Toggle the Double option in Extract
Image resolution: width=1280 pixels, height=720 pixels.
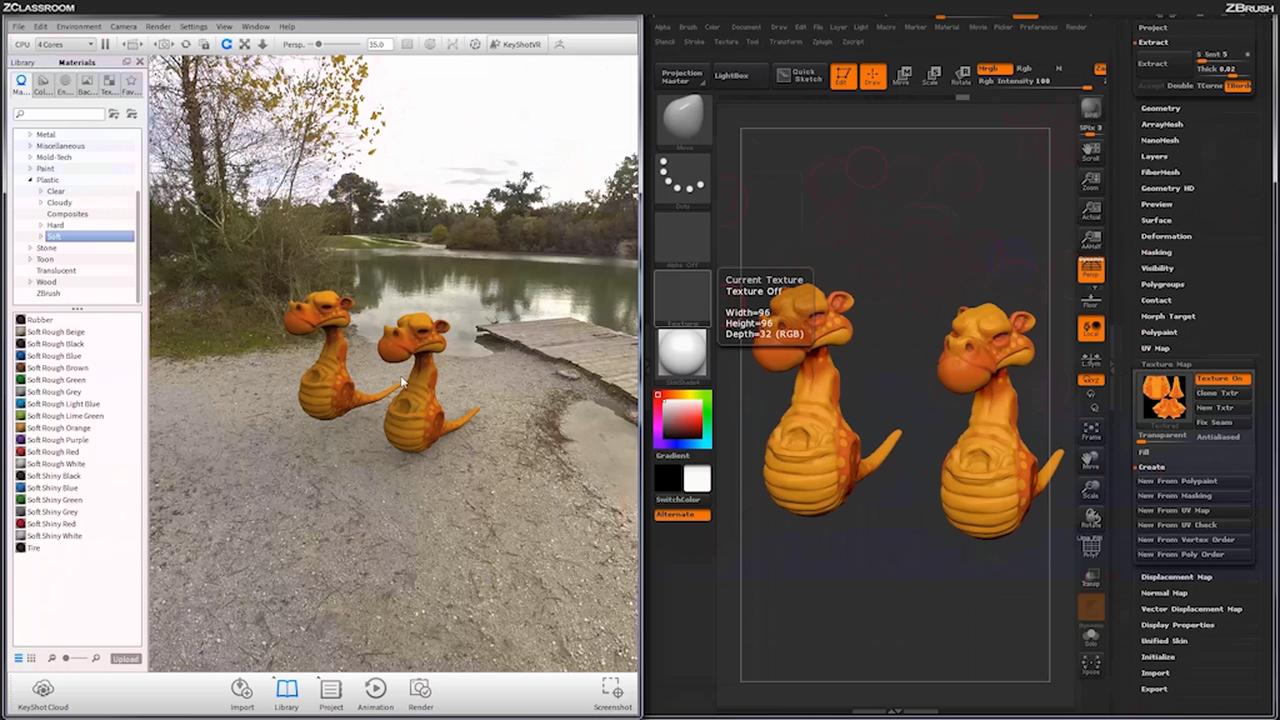[x=1181, y=86]
